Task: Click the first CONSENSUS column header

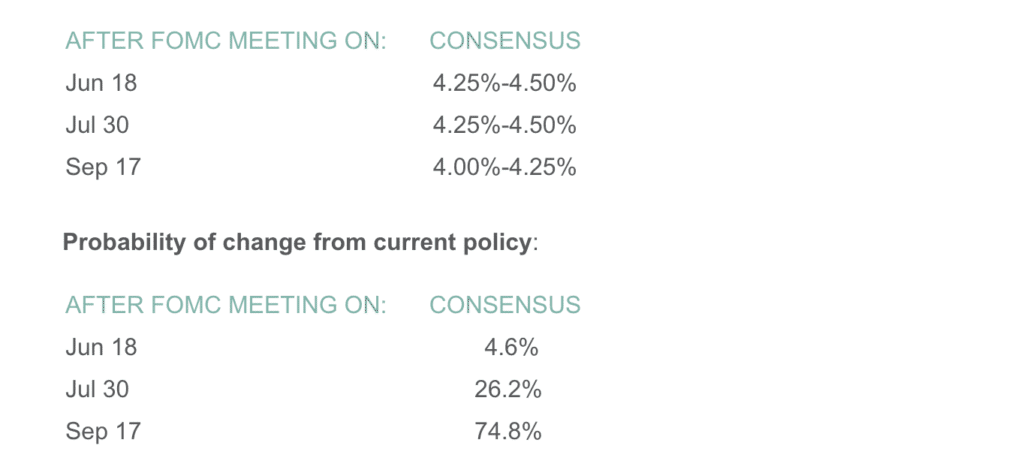Action: 505,41
